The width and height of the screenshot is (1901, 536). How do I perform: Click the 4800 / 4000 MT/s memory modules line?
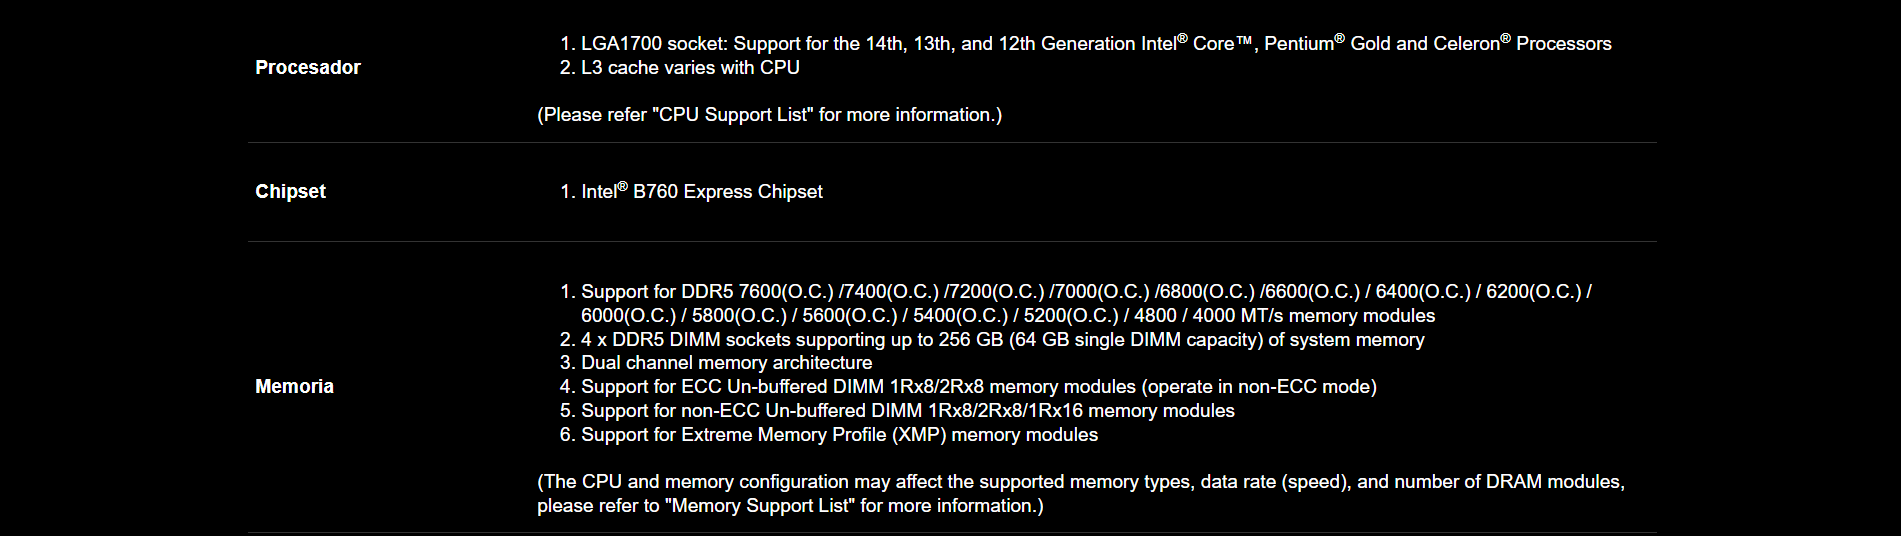tap(1008, 315)
